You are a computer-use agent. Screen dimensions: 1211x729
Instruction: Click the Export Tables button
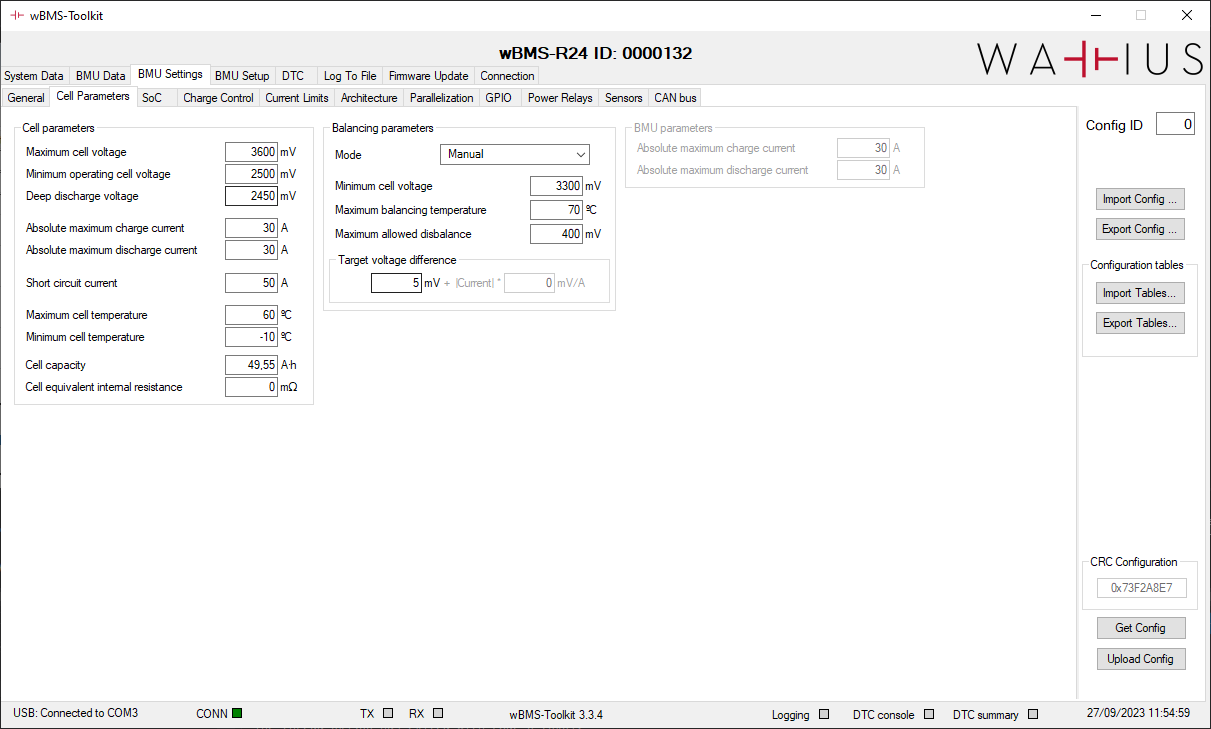[x=1140, y=323]
